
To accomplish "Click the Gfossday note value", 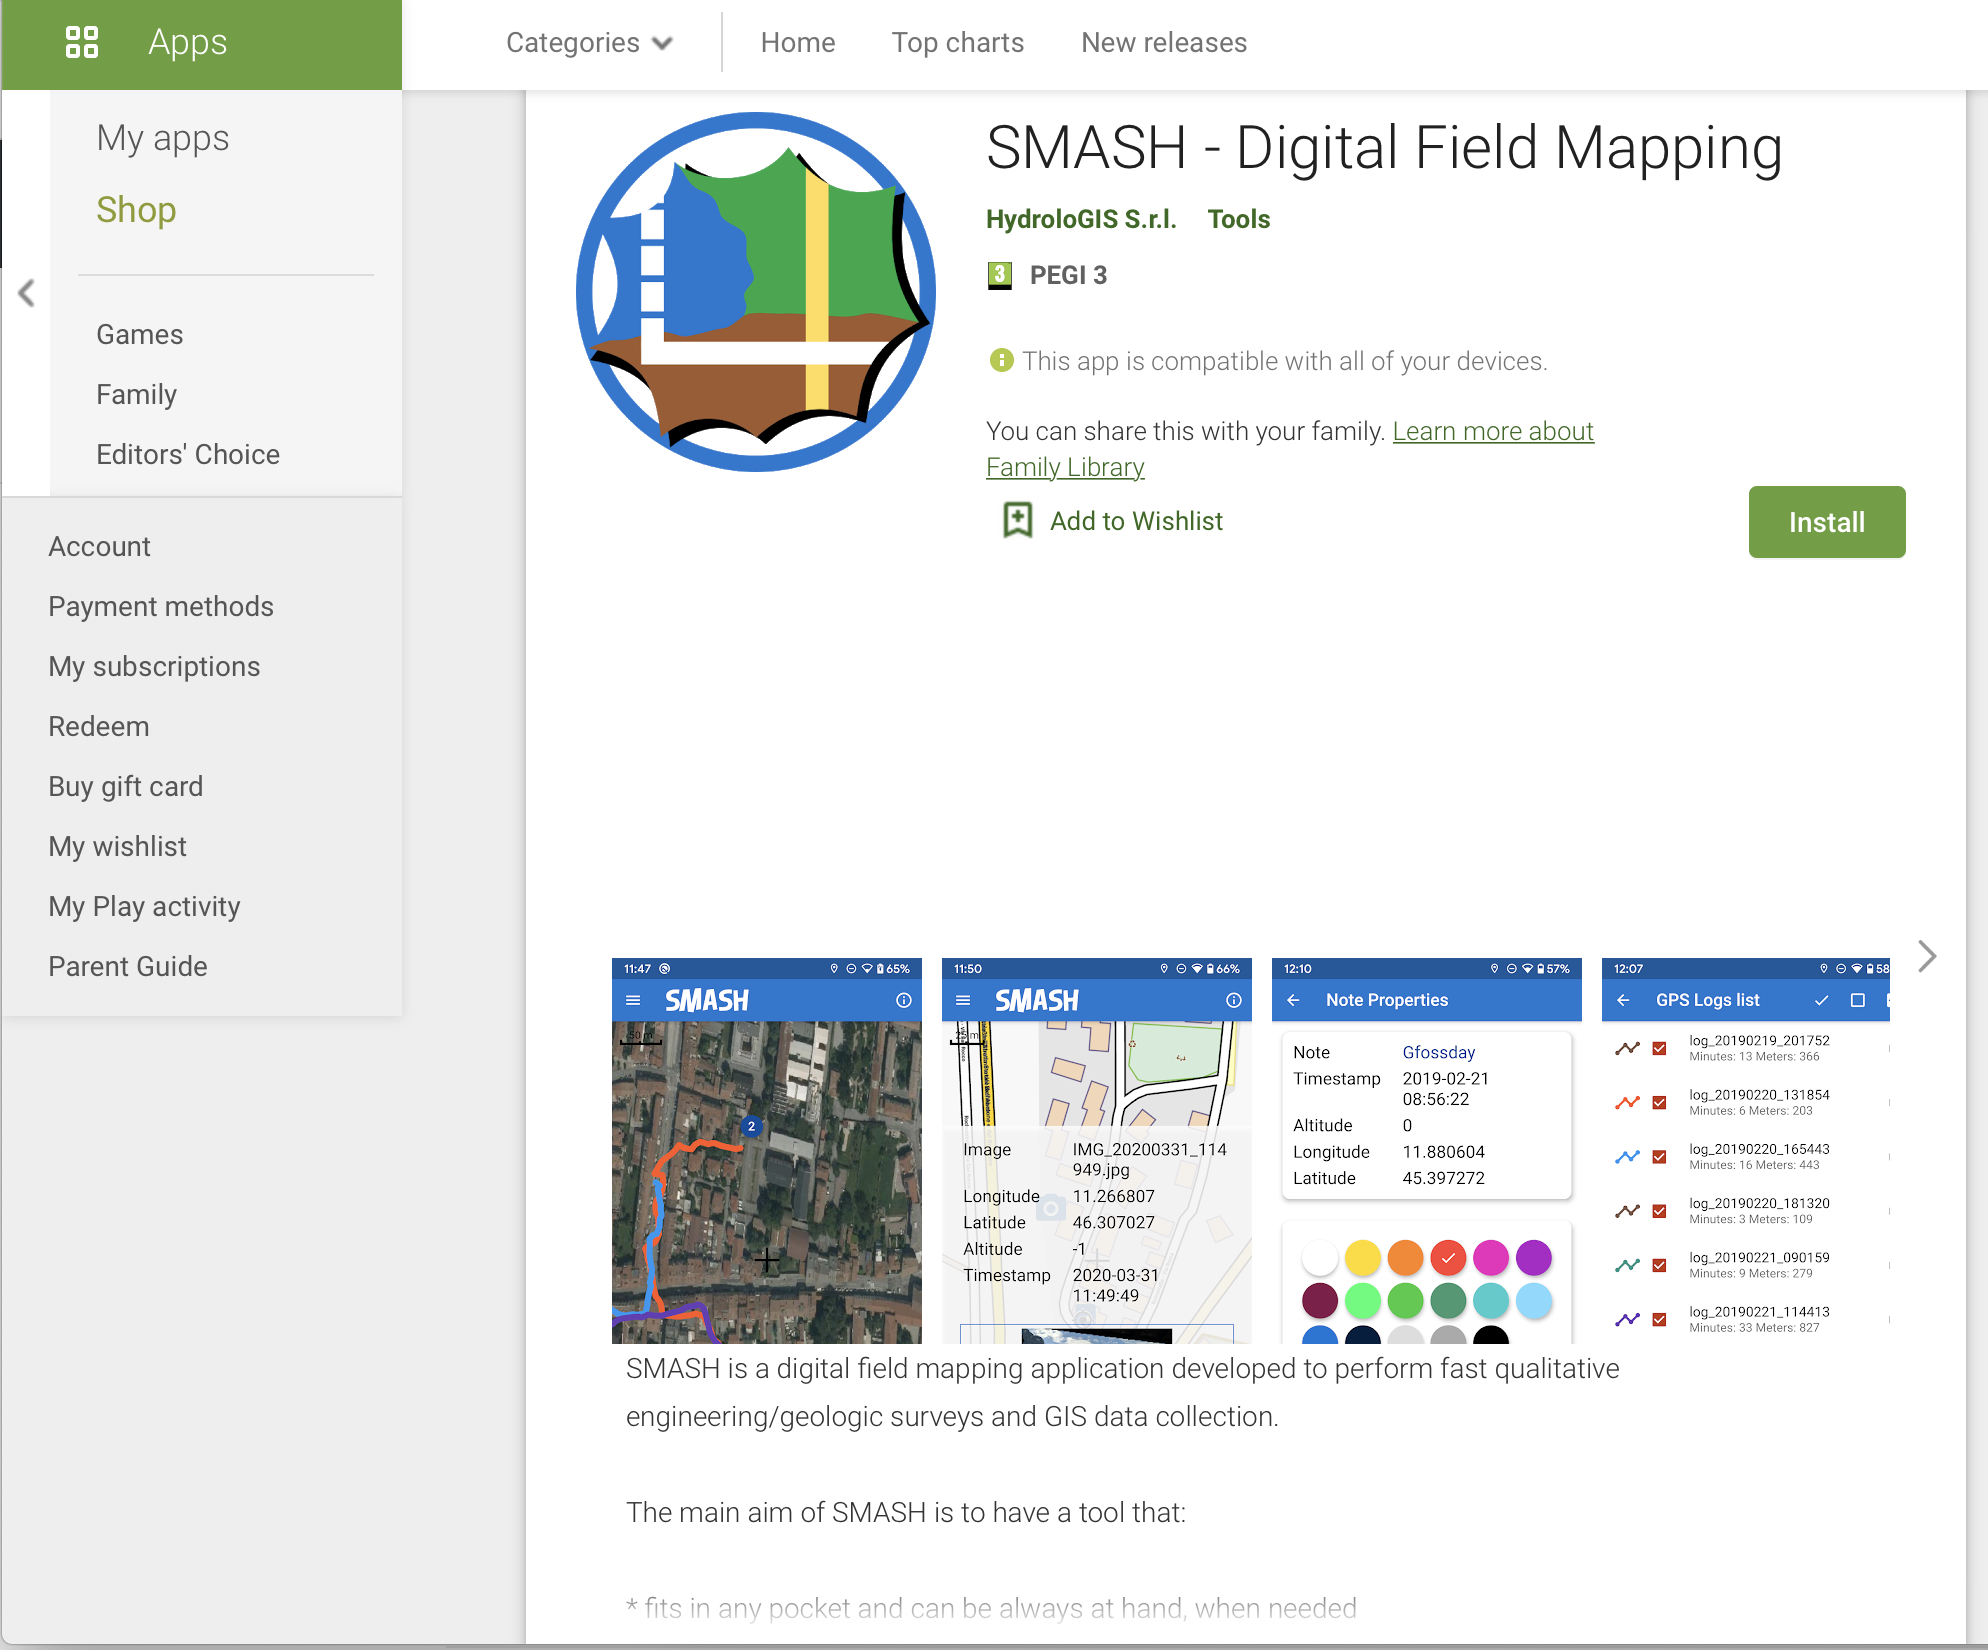I will 1438,1052.
